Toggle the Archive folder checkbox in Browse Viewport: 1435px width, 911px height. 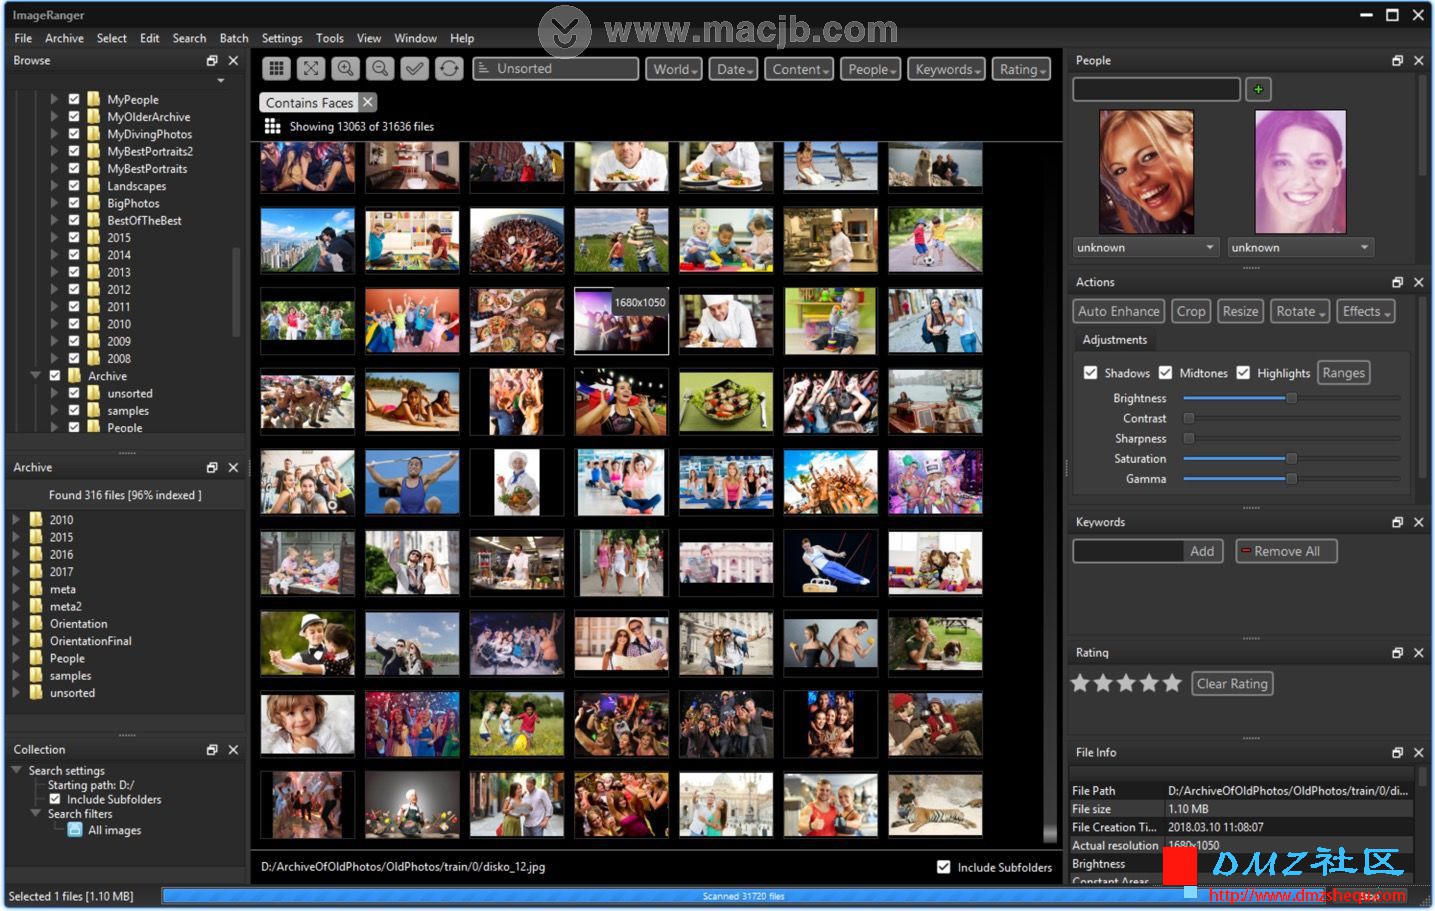pos(55,376)
